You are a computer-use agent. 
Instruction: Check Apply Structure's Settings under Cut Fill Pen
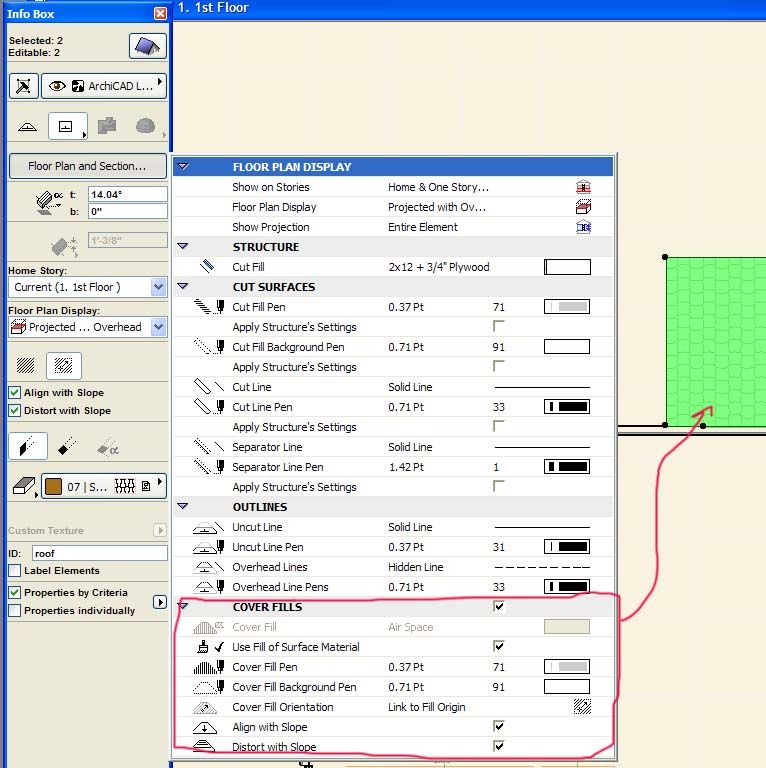pos(499,326)
